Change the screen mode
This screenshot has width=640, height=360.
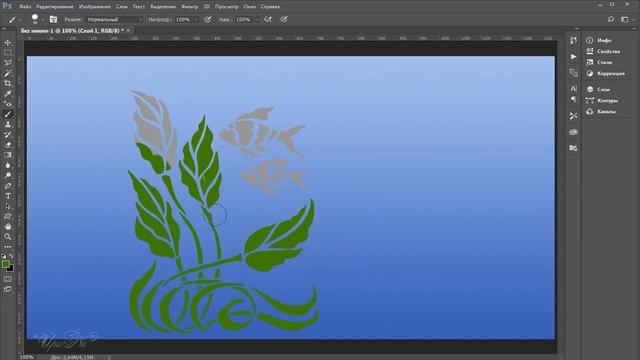tap(8, 289)
